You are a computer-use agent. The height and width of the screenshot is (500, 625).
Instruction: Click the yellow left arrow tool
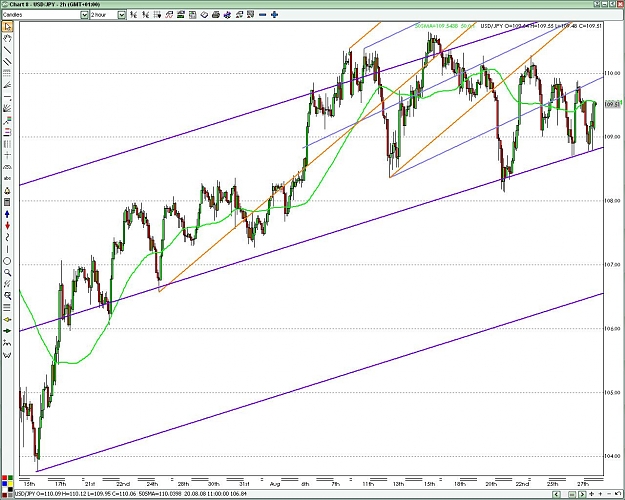pyautogui.click(x=7, y=319)
